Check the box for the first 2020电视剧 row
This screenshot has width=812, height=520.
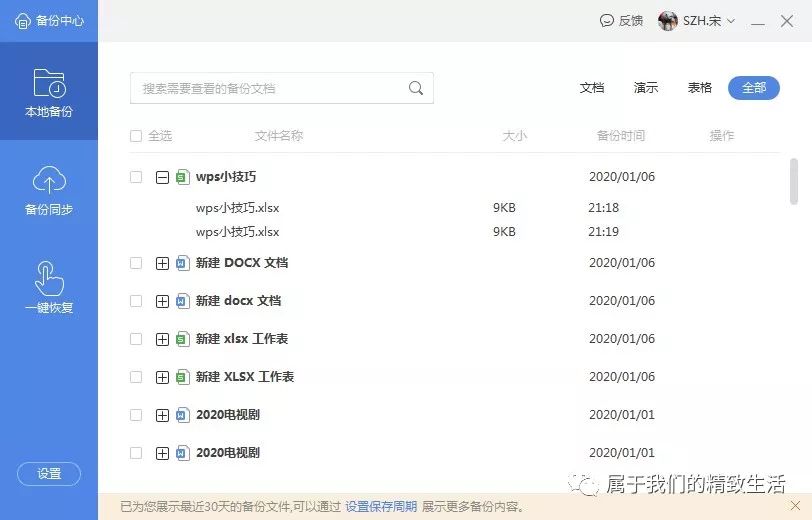click(136, 415)
